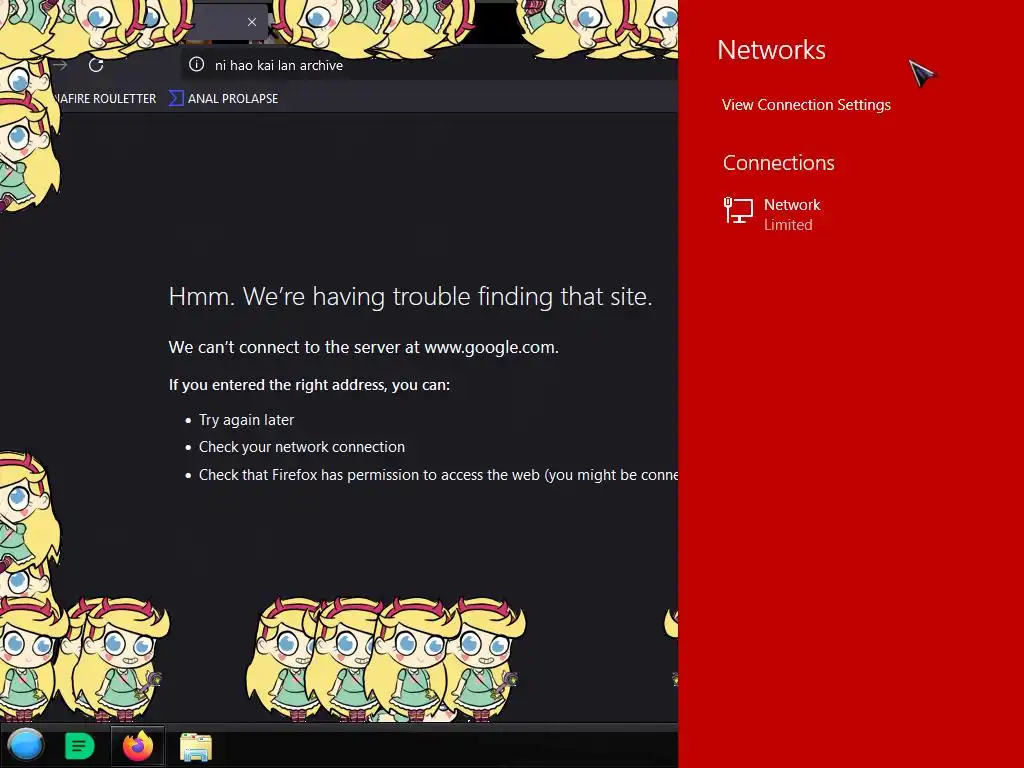The image size is (1024, 768).
Task: Click 'Try again later' list item
Action: click(246, 420)
